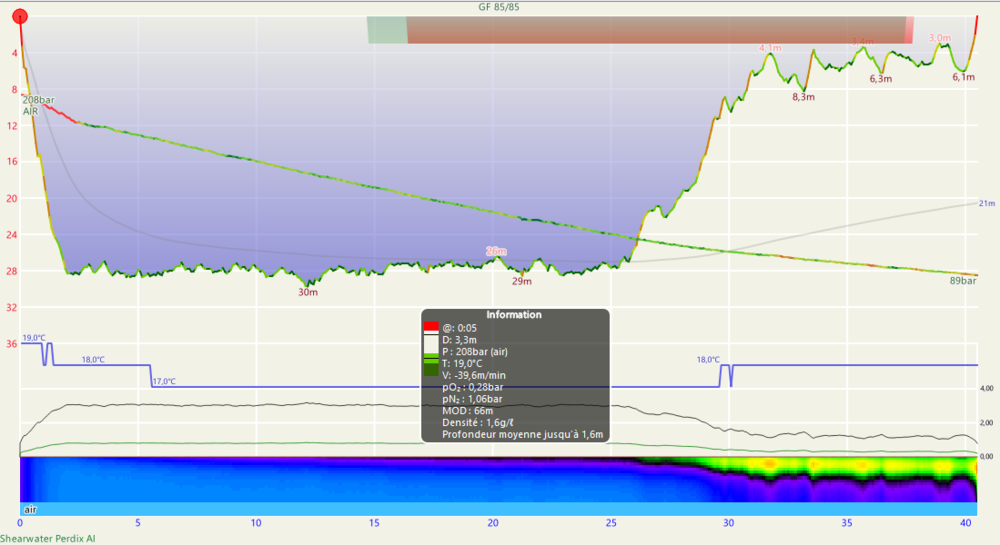Click the 2,00 partial pressure scale label
This screenshot has width=1000, height=545.
[986, 423]
